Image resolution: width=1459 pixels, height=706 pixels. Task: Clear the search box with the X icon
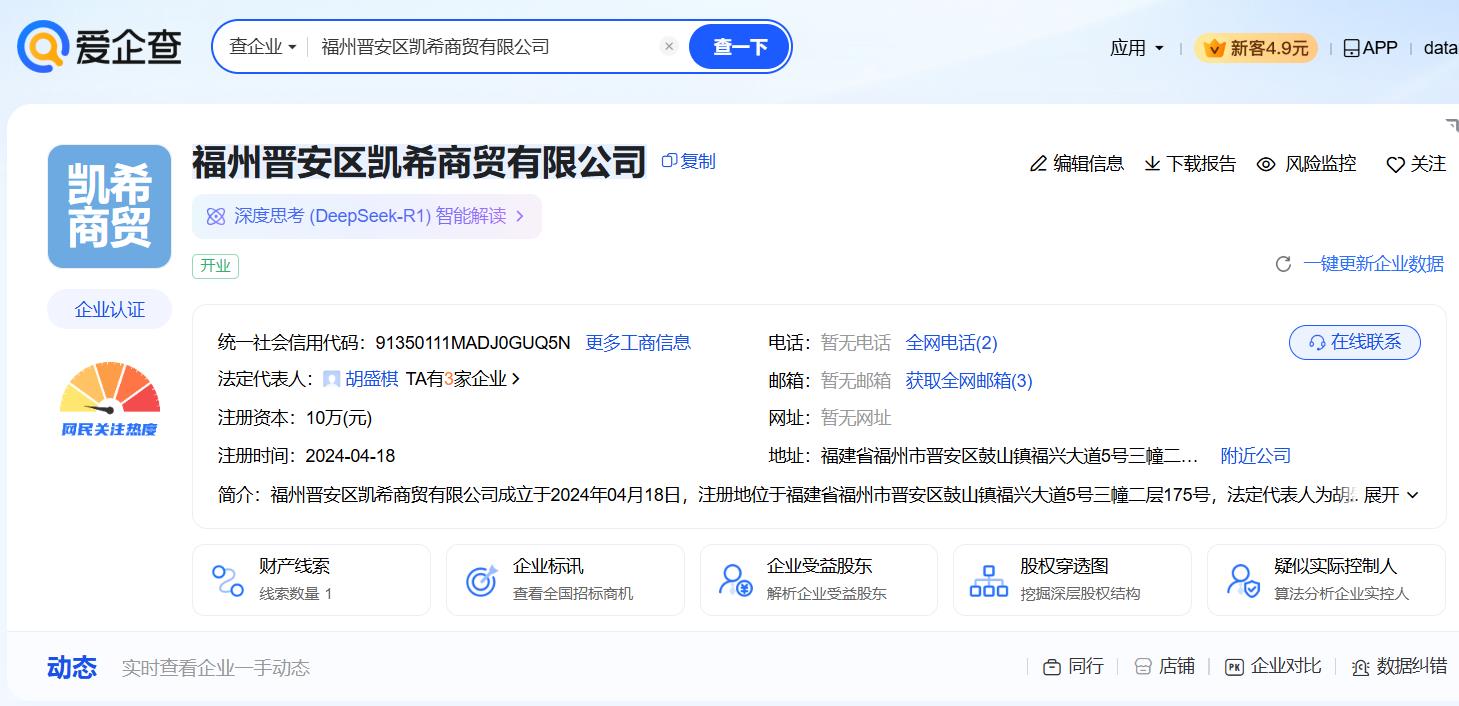pyautogui.click(x=669, y=46)
